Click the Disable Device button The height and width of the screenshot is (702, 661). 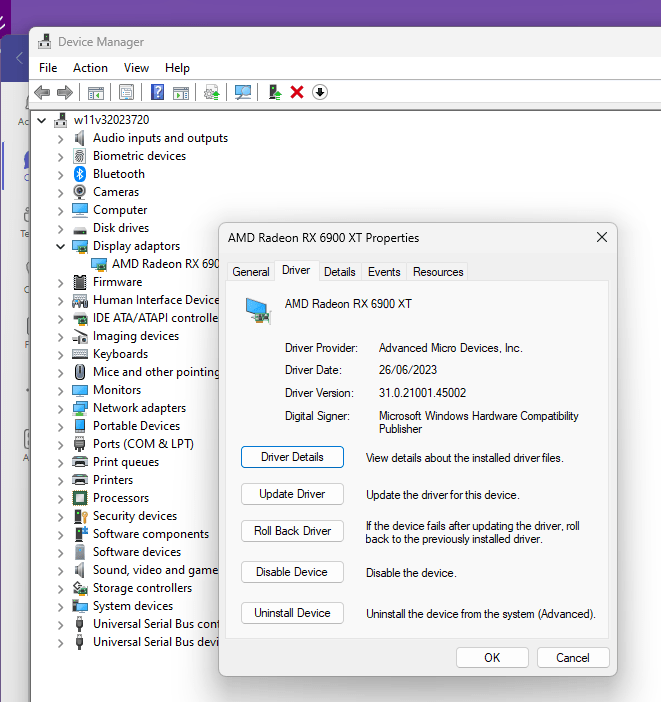click(x=292, y=572)
